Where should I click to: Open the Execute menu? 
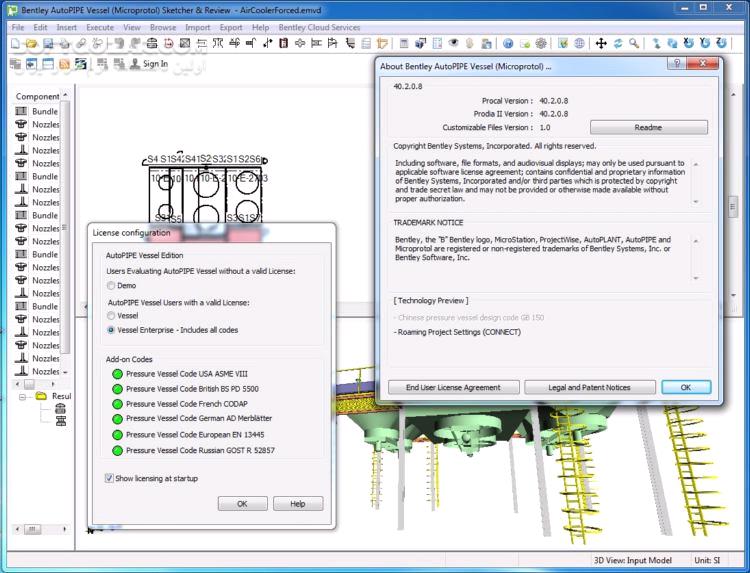(100, 28)
